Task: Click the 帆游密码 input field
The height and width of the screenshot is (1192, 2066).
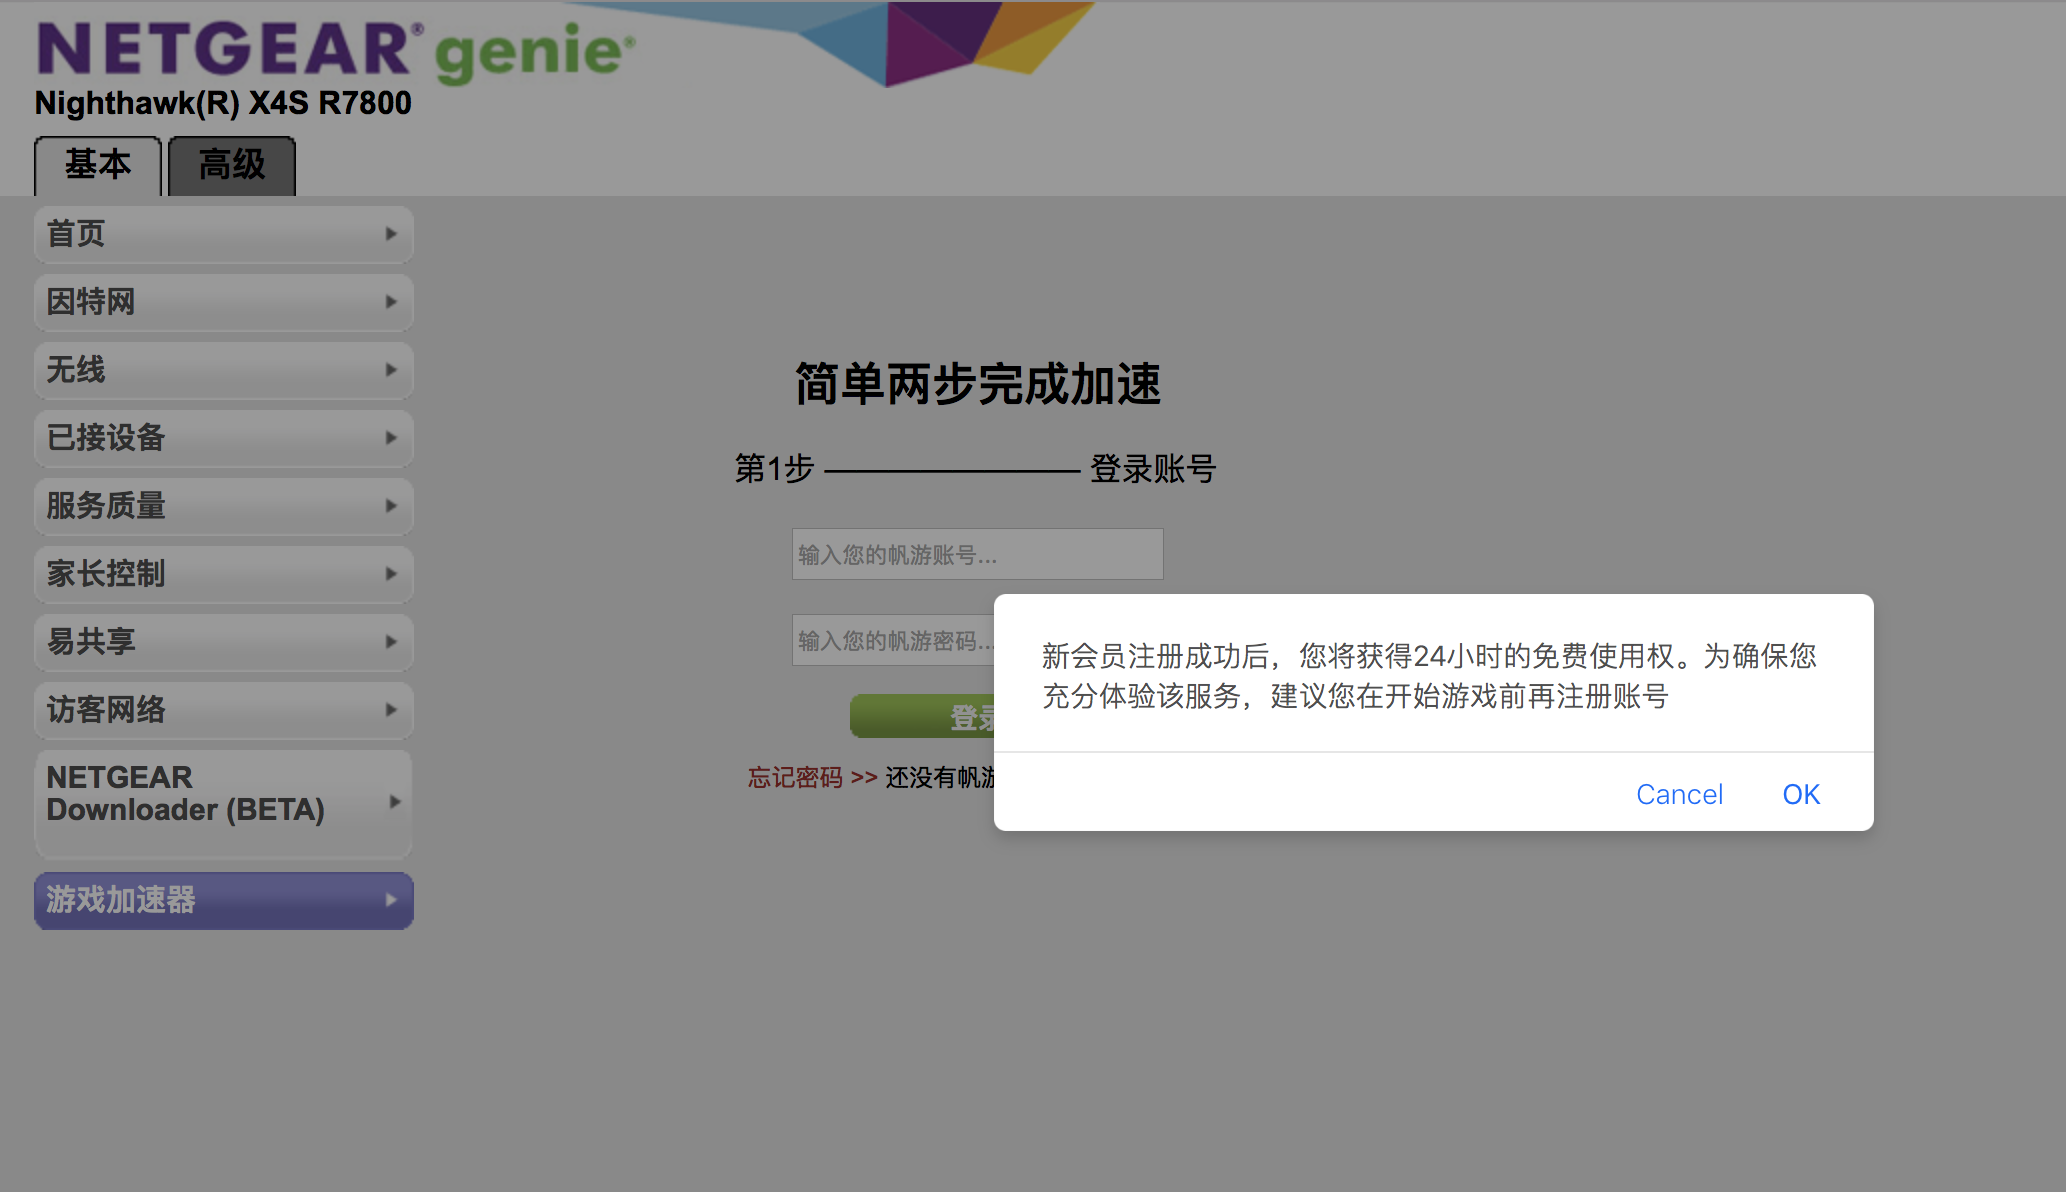Action: (x=892, y=640)
